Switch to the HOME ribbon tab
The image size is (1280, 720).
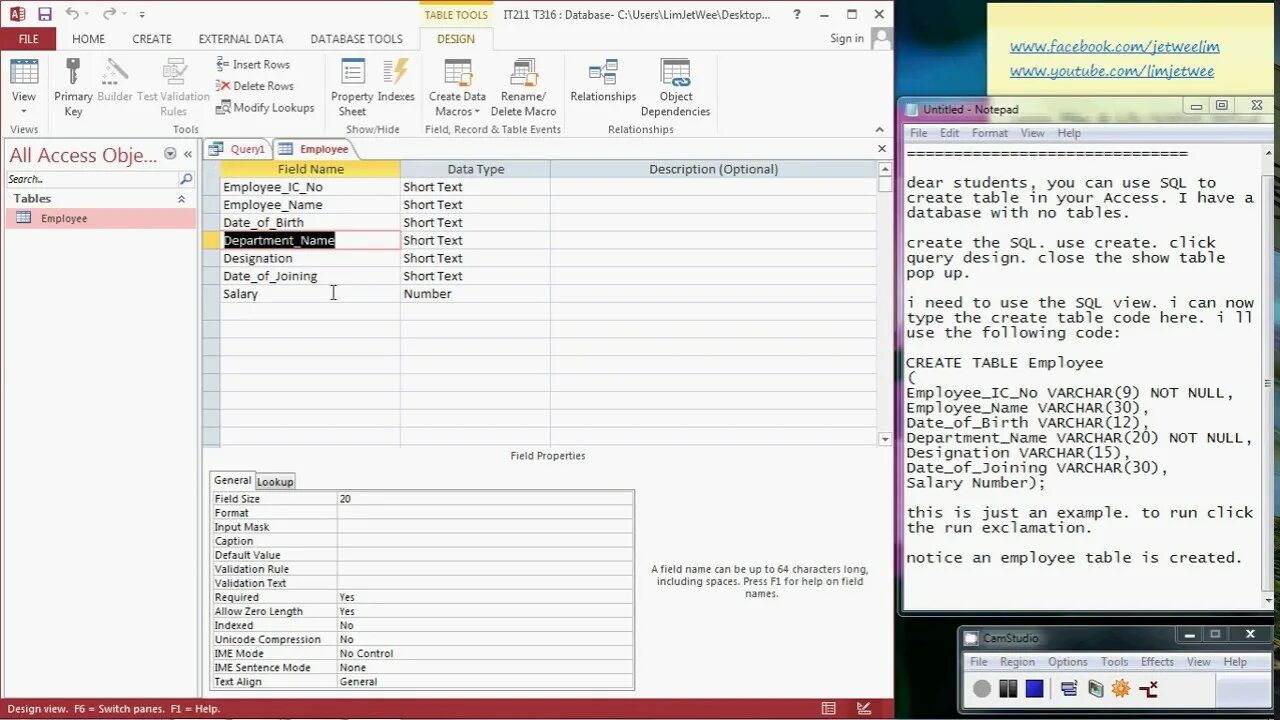click(88, 39)
